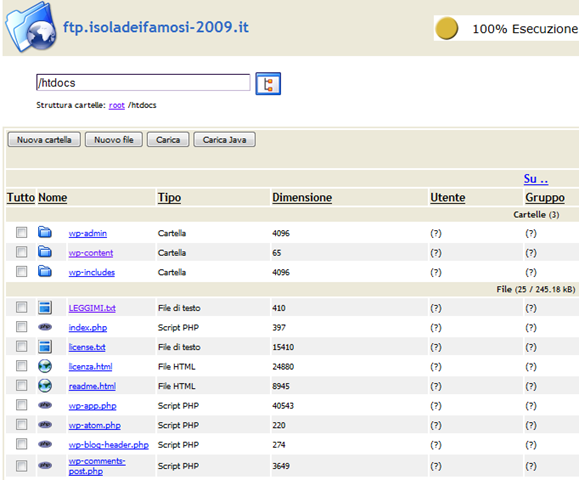Tick the wp-comments-post.php checkbox
The height and width of the screenshot is (480, 579).
[21, 466]
